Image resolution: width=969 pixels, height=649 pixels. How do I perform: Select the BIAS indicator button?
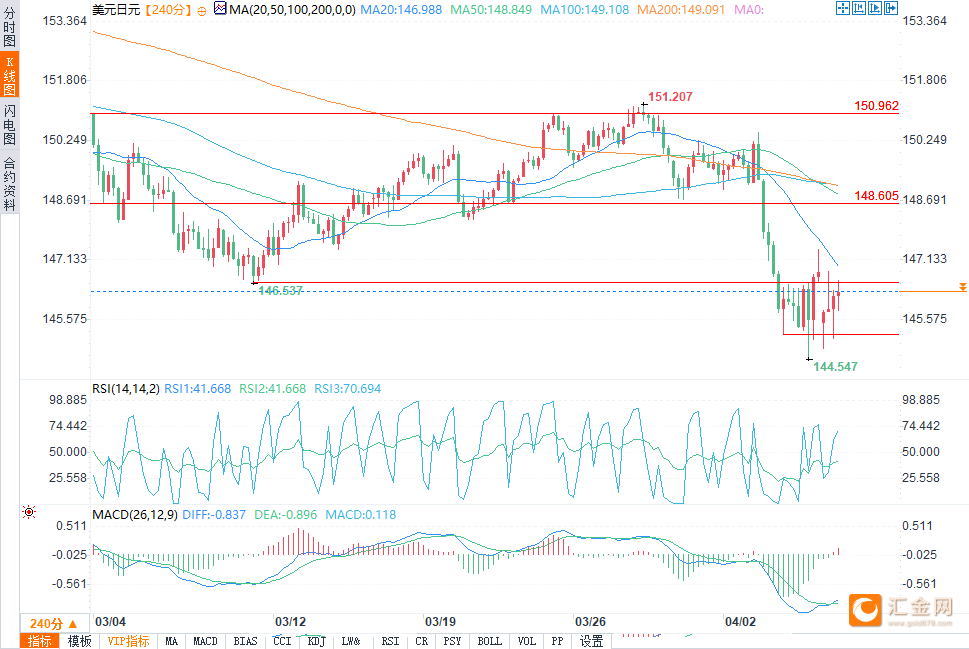tap(245, 641)
